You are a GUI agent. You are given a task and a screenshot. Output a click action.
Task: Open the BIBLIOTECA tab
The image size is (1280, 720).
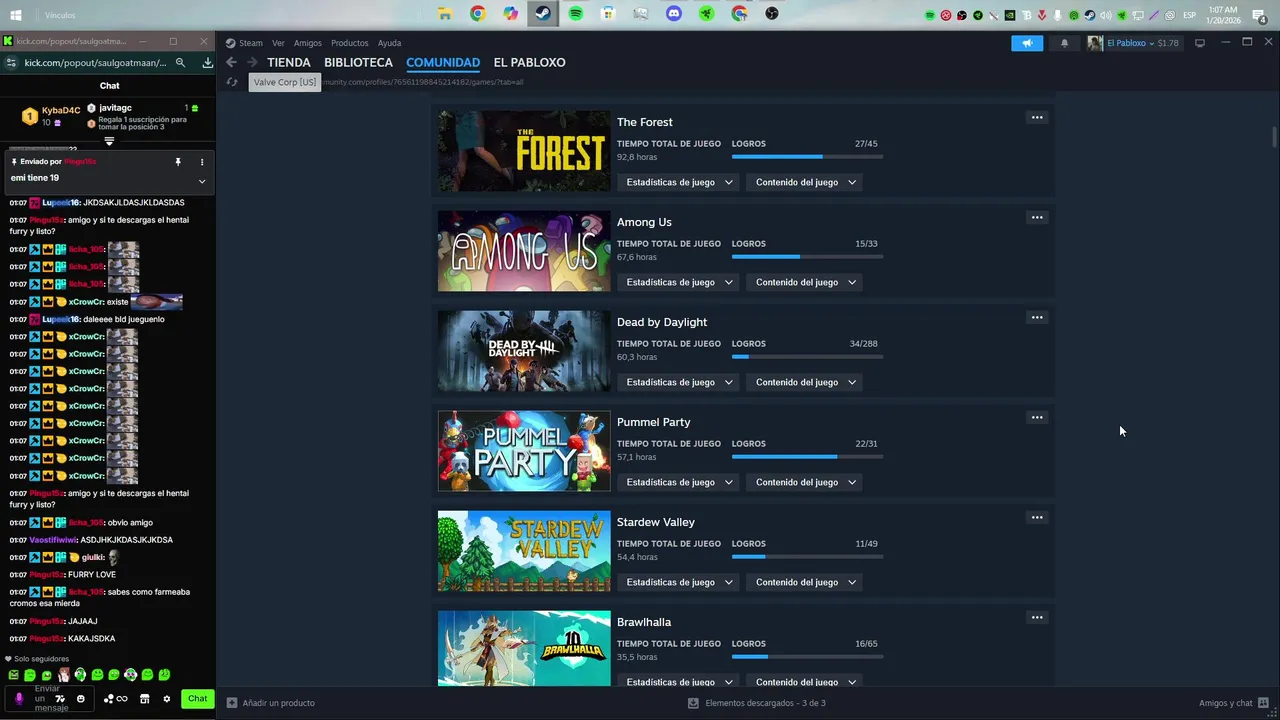(x=358, y=62)
